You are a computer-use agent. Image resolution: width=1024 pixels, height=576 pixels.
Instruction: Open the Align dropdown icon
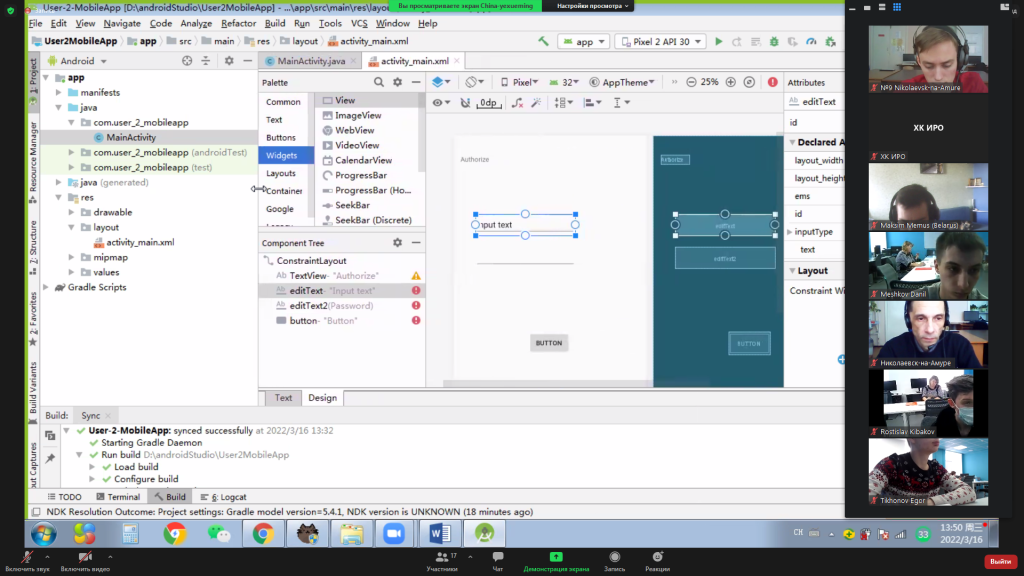(592, 103)
